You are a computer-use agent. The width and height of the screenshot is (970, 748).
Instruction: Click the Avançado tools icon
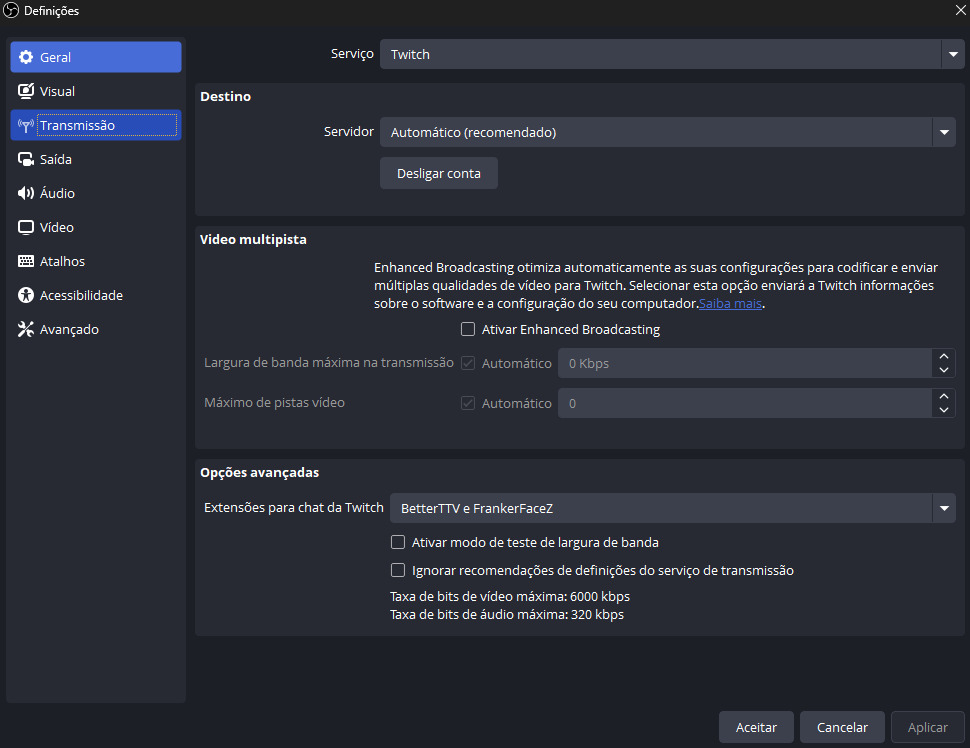[x=26, y=329]
